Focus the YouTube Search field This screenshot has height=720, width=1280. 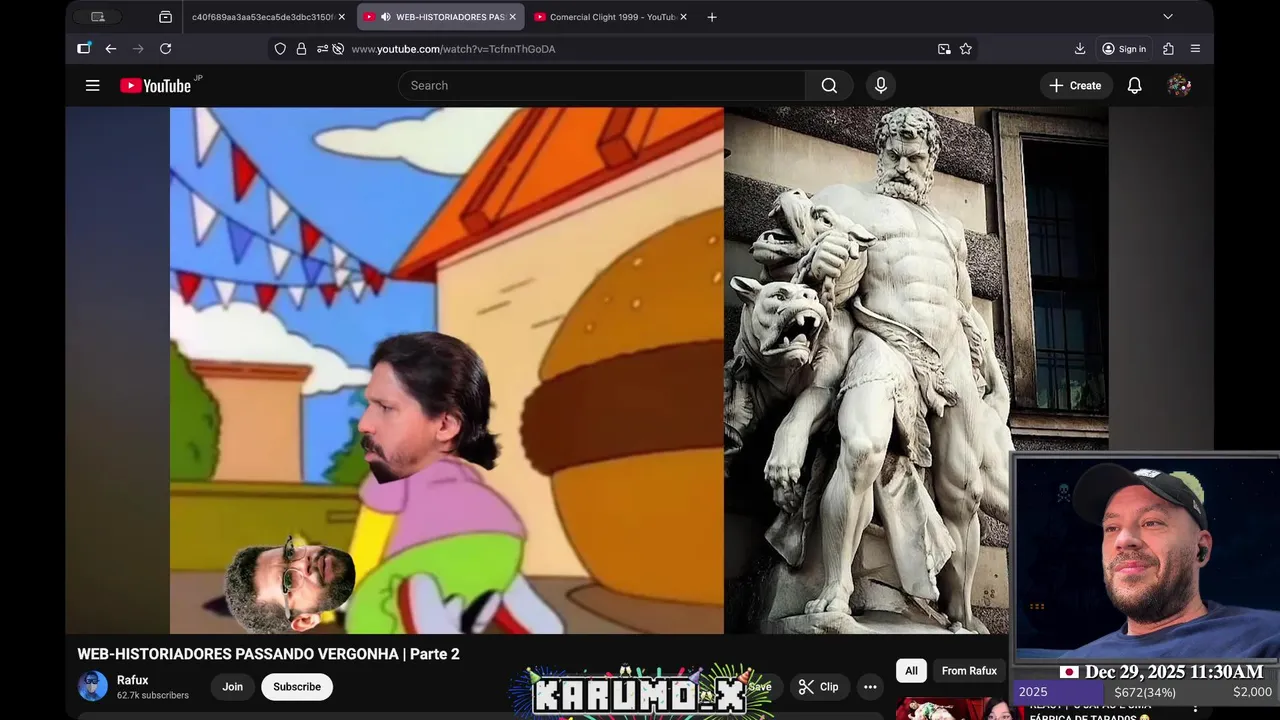point(602,86)
